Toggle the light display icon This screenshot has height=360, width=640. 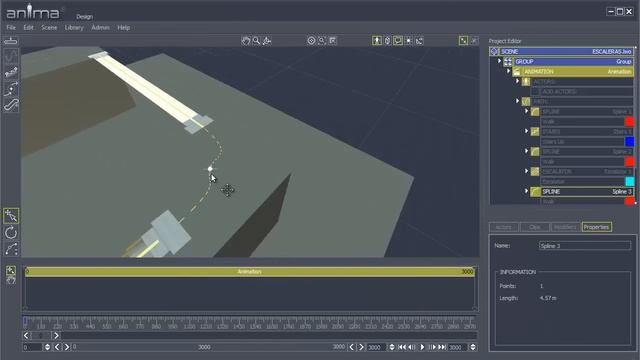click(x=409, y=40)
